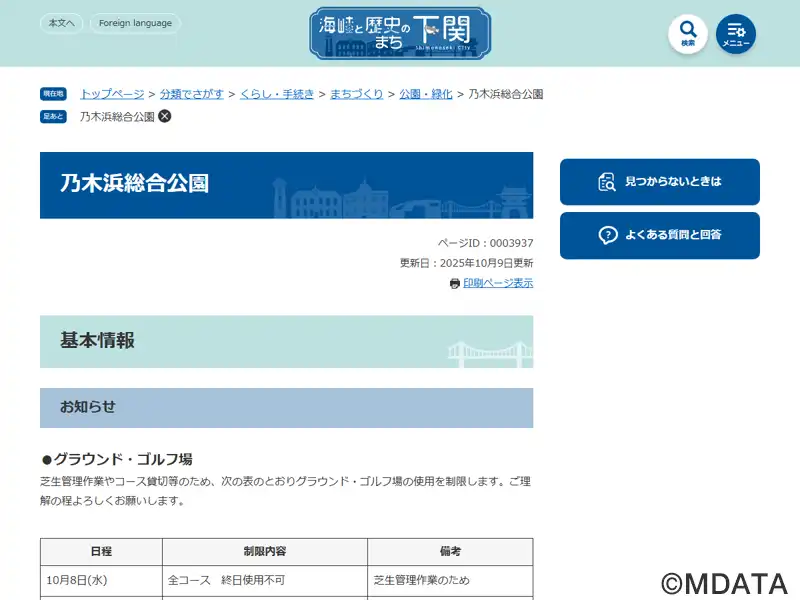Open the メニュー hamburger menu

[x=736, y=34]
